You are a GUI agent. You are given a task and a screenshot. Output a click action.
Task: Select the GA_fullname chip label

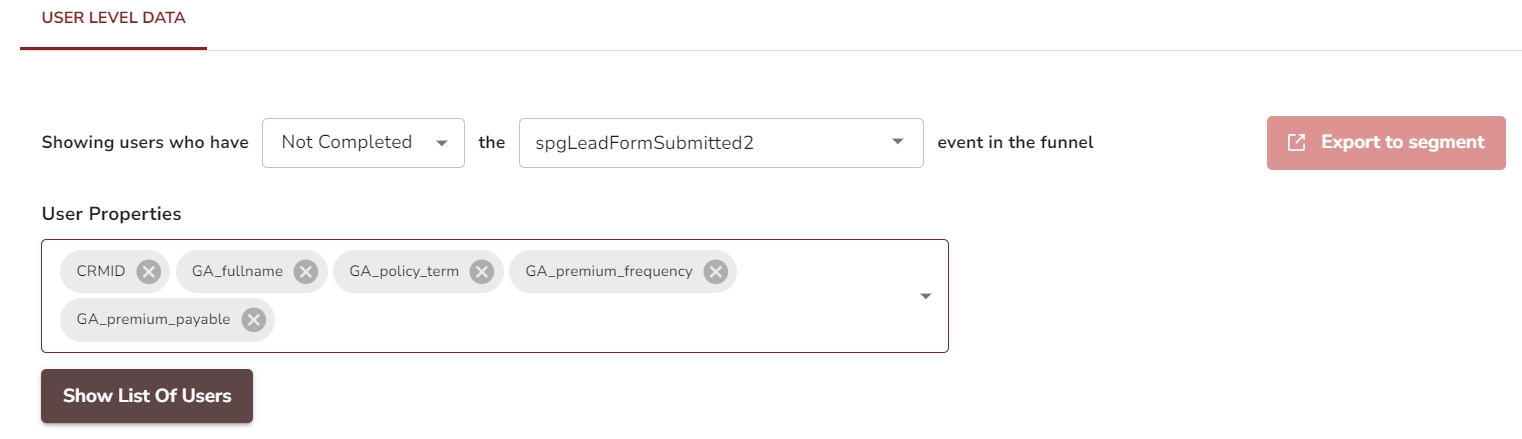click(x=237, y=272)
